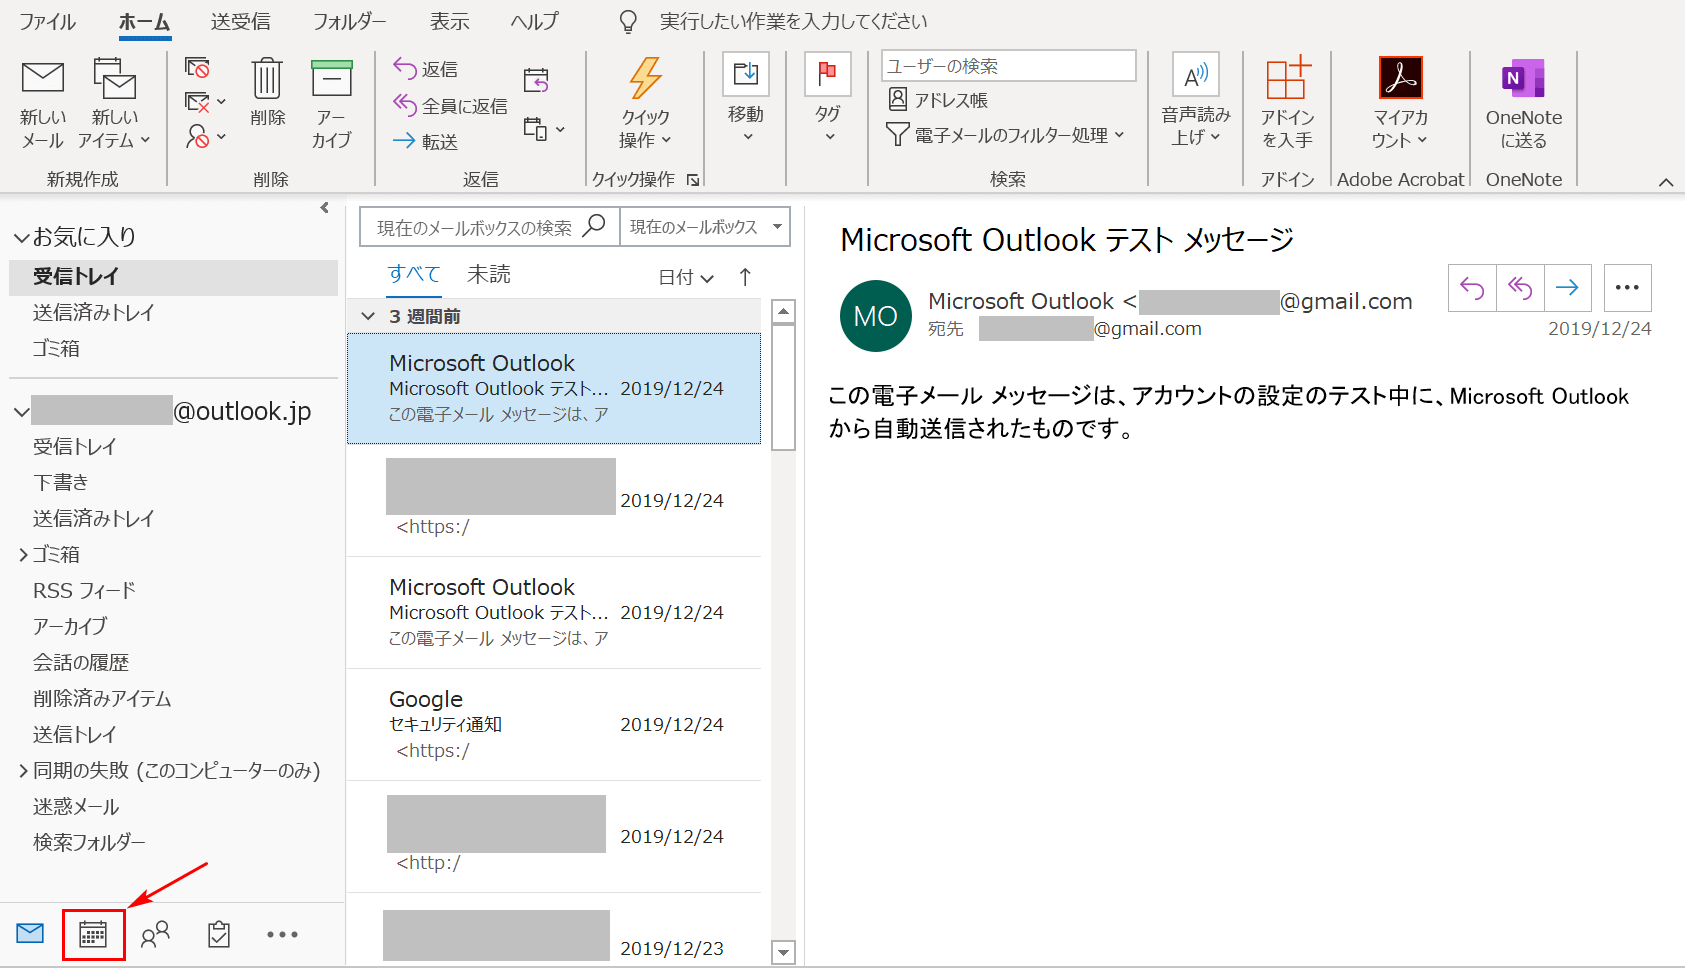Open more actions in the reading pane
The width and height of the screenshot is (1685, 968).
(1627, 288)
